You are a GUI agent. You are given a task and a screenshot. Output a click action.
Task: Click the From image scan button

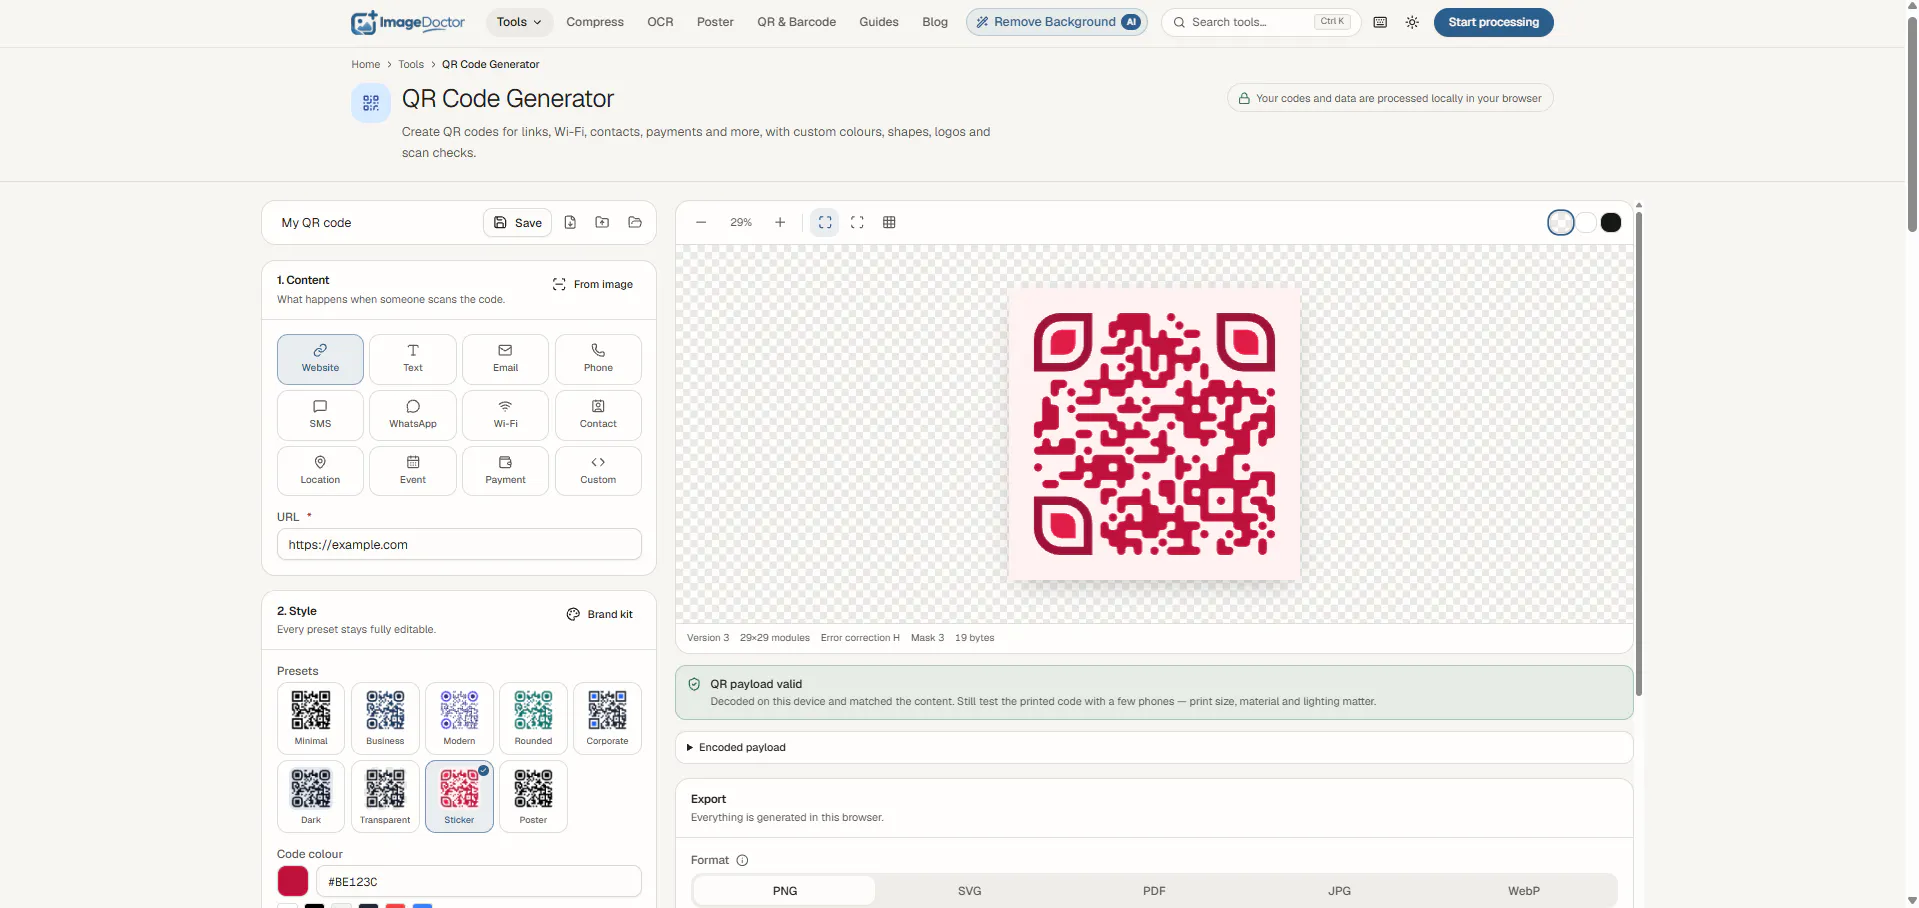coord(593,284)
